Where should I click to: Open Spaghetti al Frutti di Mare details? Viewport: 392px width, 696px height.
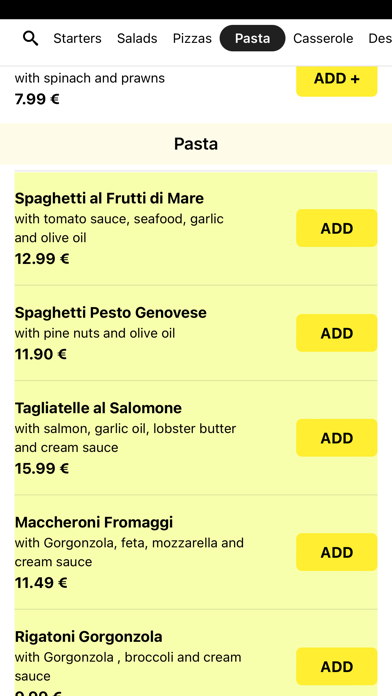[109, 198]
